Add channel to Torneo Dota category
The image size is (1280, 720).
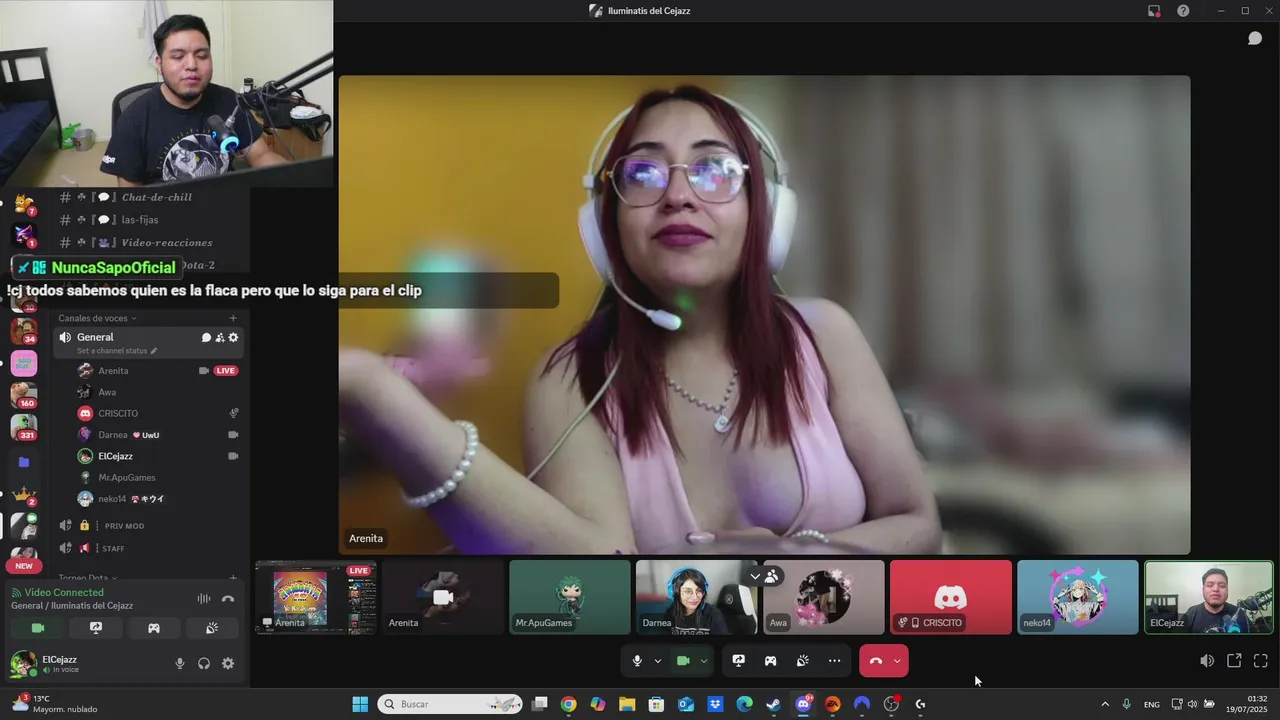(x=234, y=578)
